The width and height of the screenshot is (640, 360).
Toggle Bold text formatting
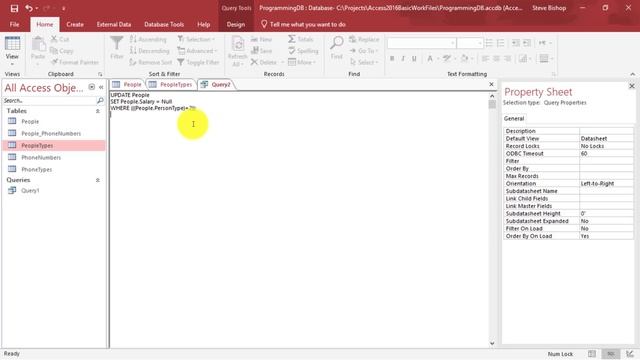392,59
